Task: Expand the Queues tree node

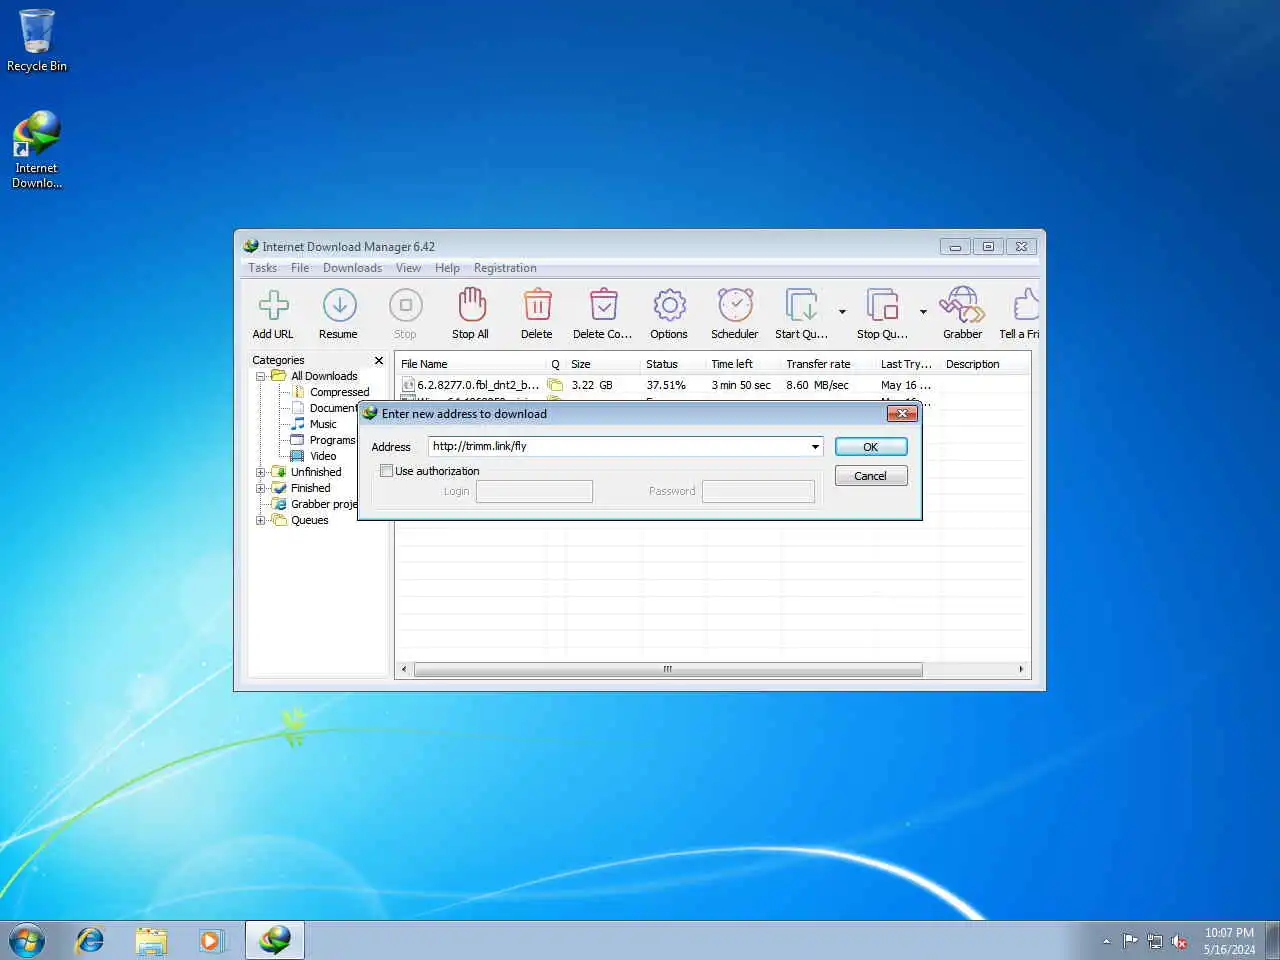Action: (260, 520)
